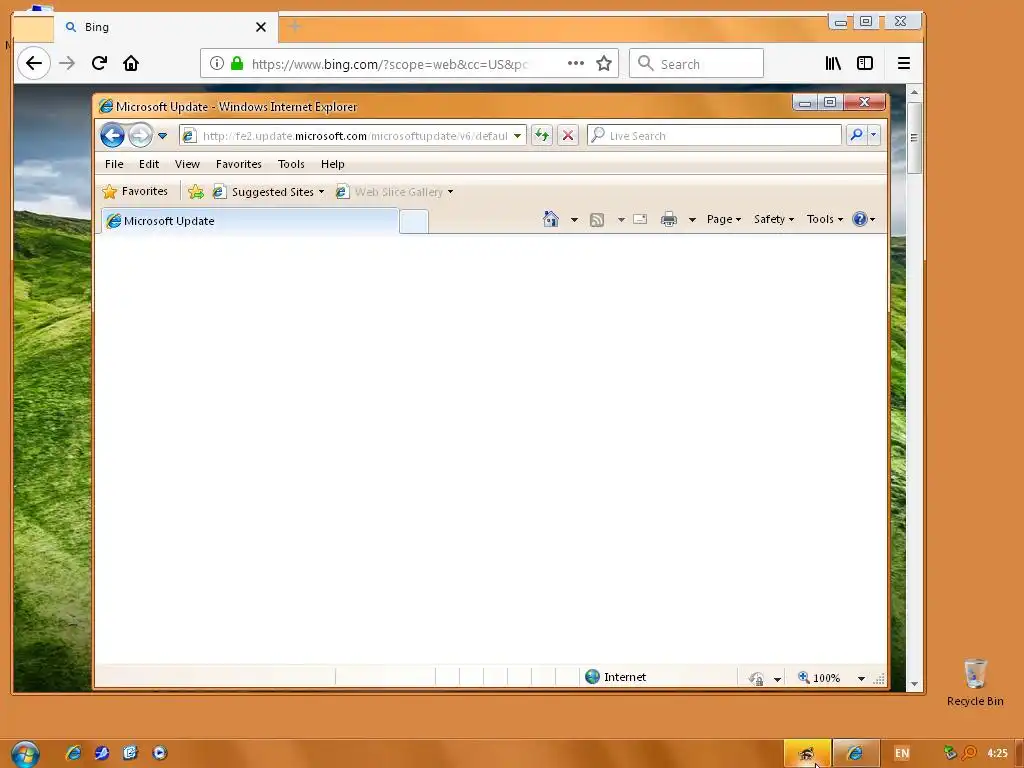Expand IE zoom level dropdown arrow
Screen dimensions: 1024x768
click(x=861, y=679)
